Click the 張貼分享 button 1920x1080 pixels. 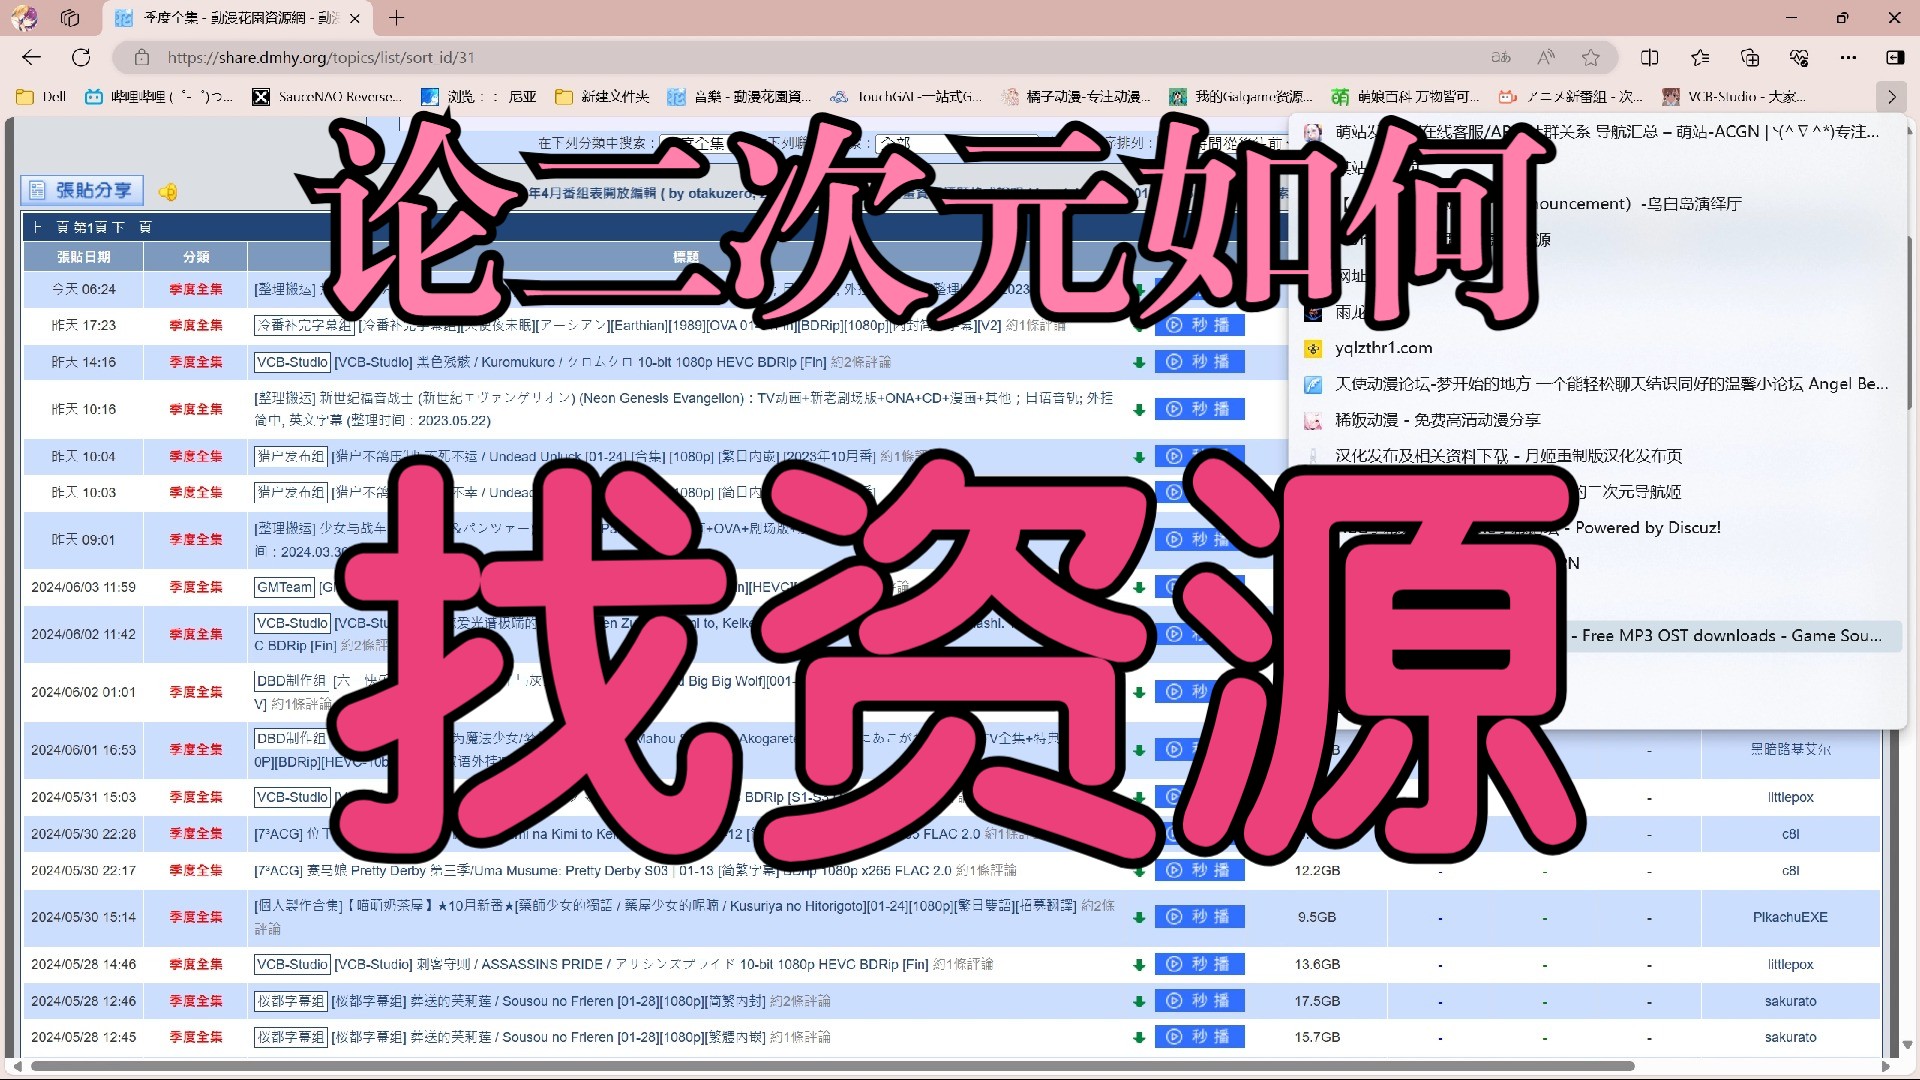point(82,190)
